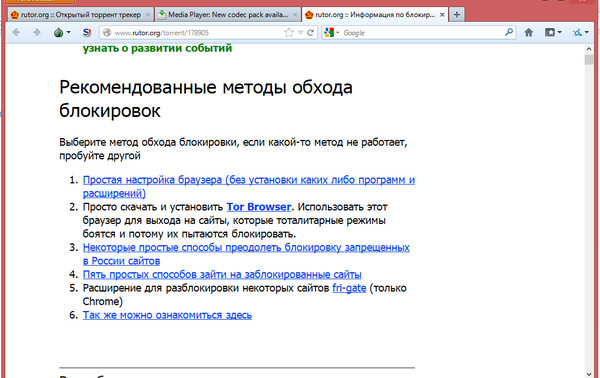Click the vertical scrollbar thumb
Viewport: 600px width, 378px height.
click(x=589, y=60)
